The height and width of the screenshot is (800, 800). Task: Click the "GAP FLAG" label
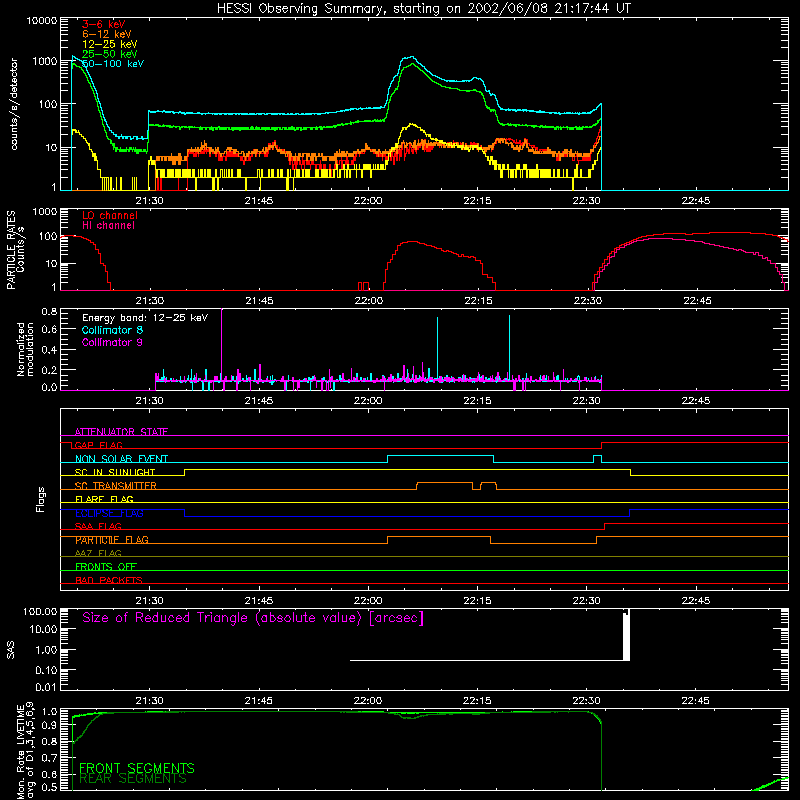98,445
